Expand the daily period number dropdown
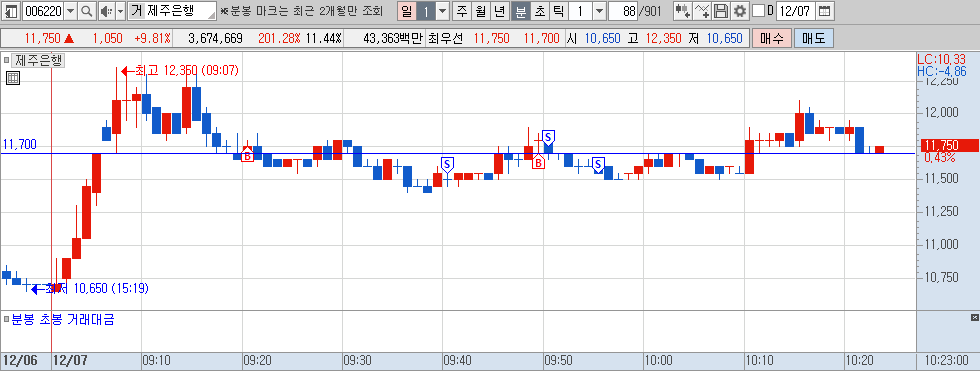This screenshot has width=980, height=371. coord(442,11)
